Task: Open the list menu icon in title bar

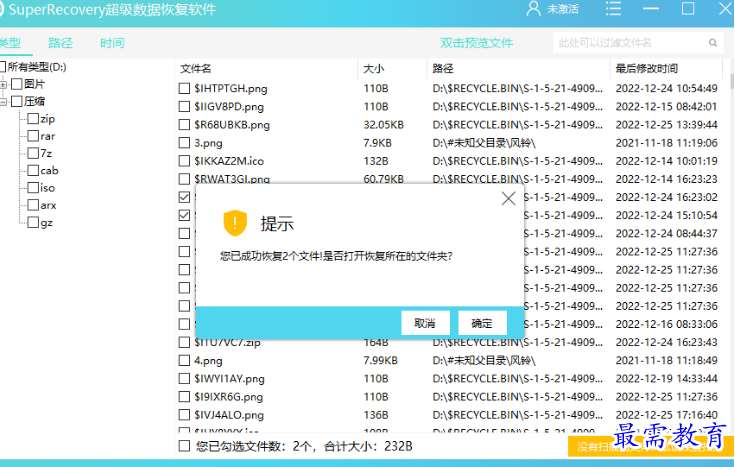Action: tap(613, 8)
